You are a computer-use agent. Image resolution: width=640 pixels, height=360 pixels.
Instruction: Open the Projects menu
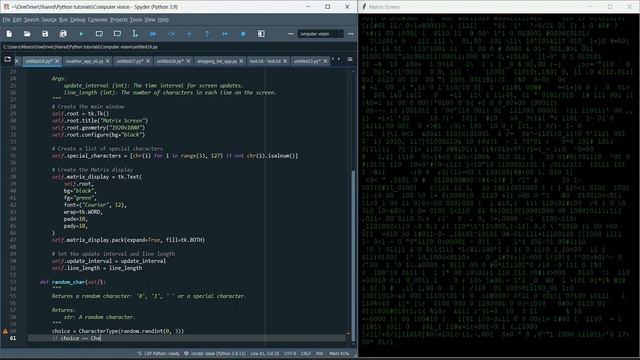[x=119, y=20]
